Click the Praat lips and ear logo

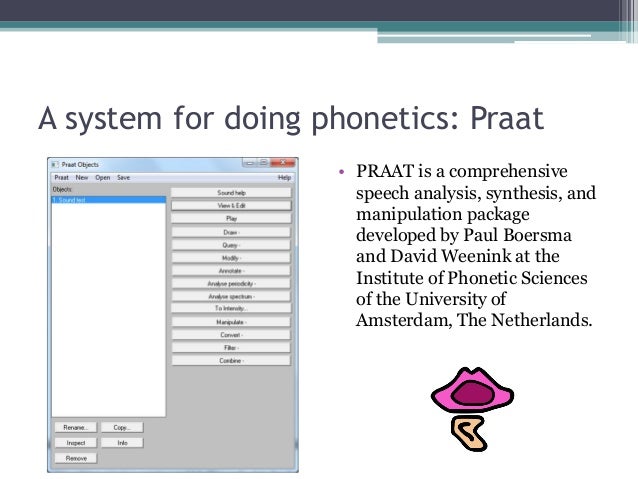click(472, 409)
